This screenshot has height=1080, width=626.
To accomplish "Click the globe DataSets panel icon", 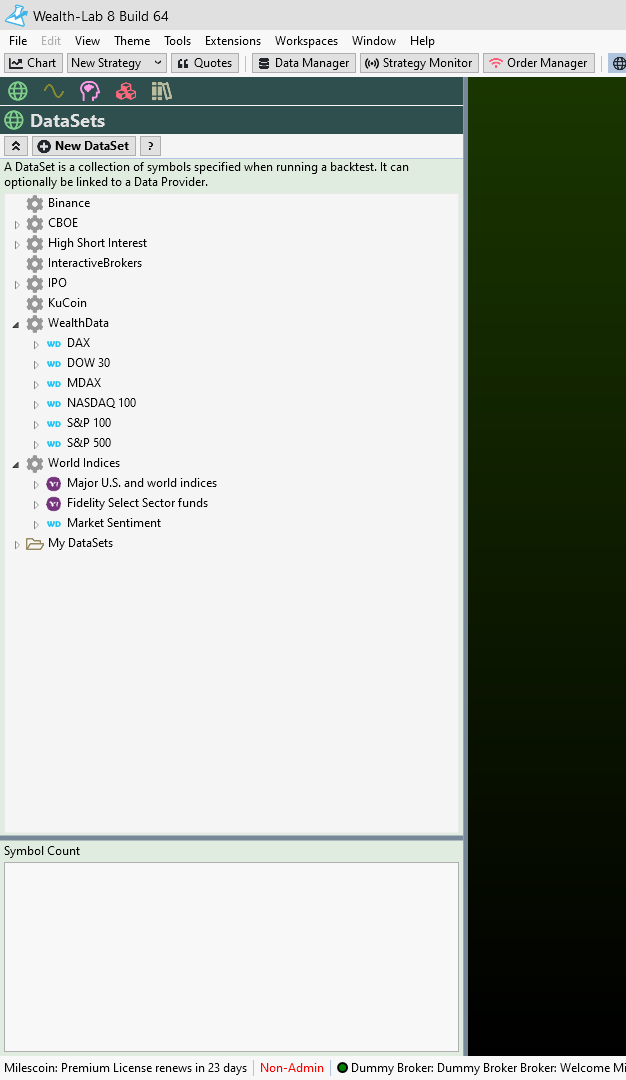I will (18, 91).
